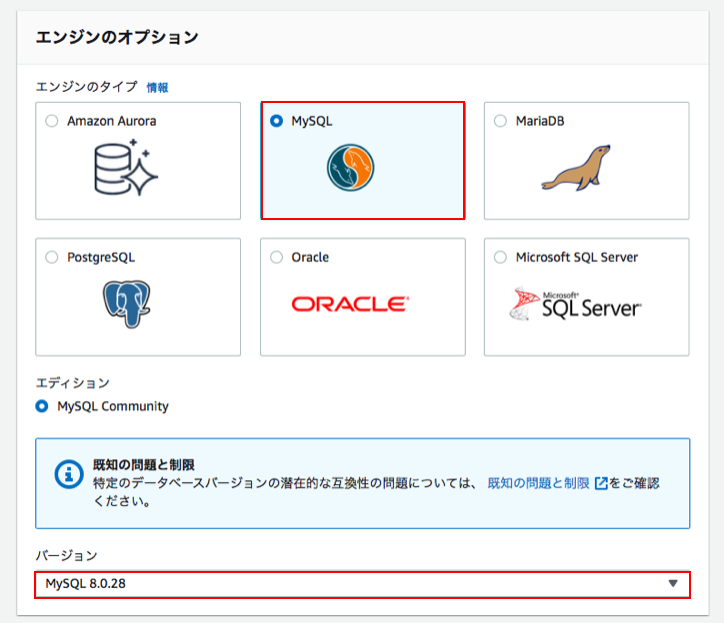Click the MySQL Community label text
724x623 pixels.
point(113,406)
